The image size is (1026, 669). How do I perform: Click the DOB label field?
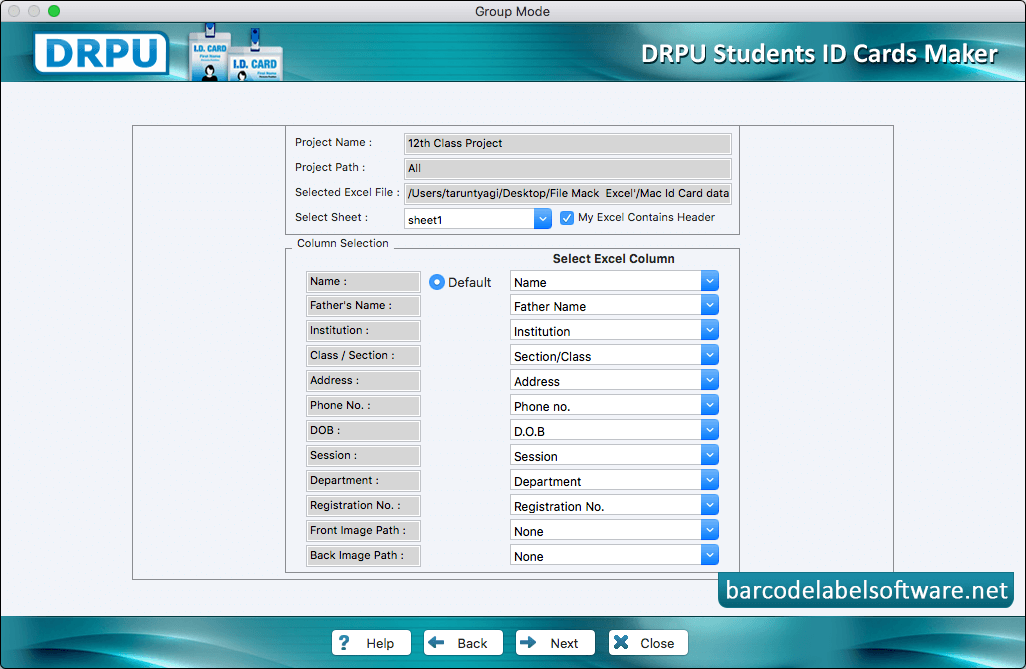pos(363,431)
